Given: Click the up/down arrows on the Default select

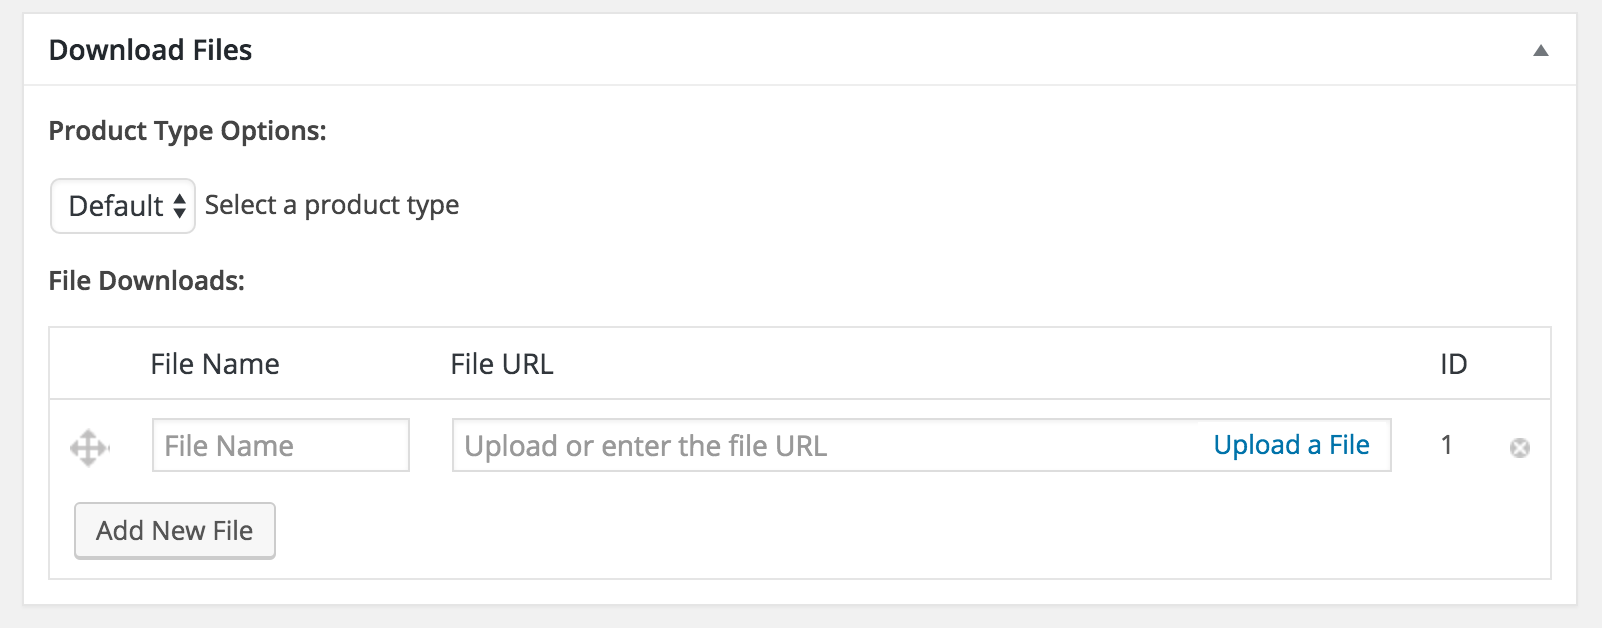Looking at the screenshot, I should [180, 206].
